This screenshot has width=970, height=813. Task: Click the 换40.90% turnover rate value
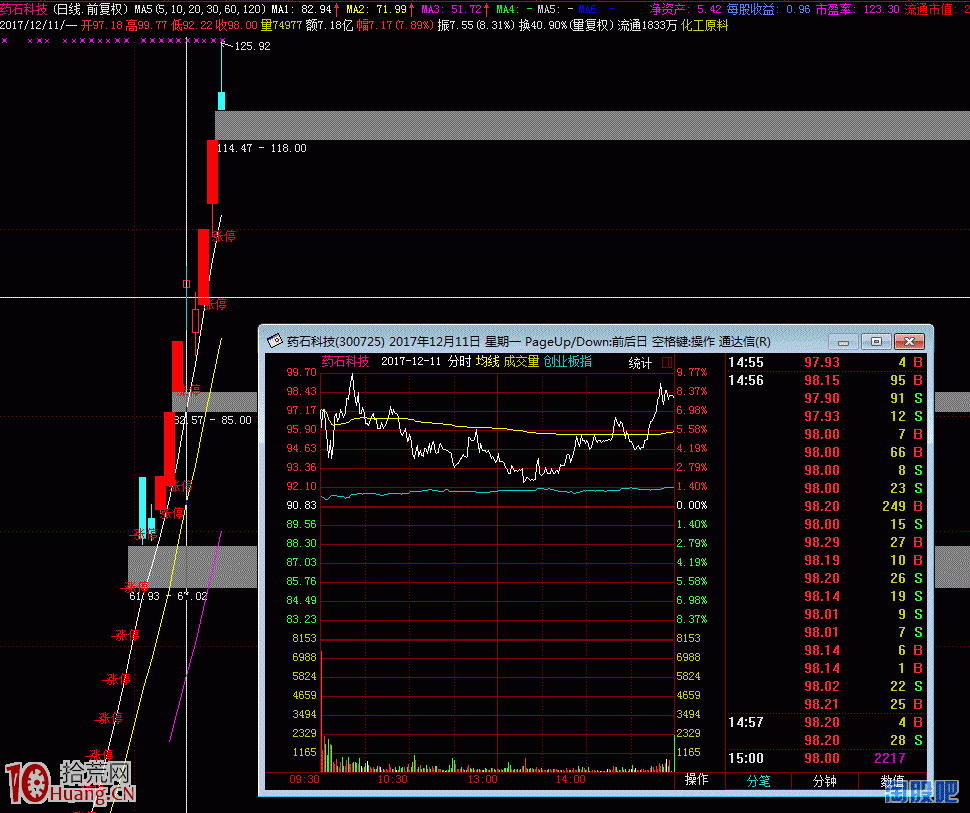[x=543, y=26]
